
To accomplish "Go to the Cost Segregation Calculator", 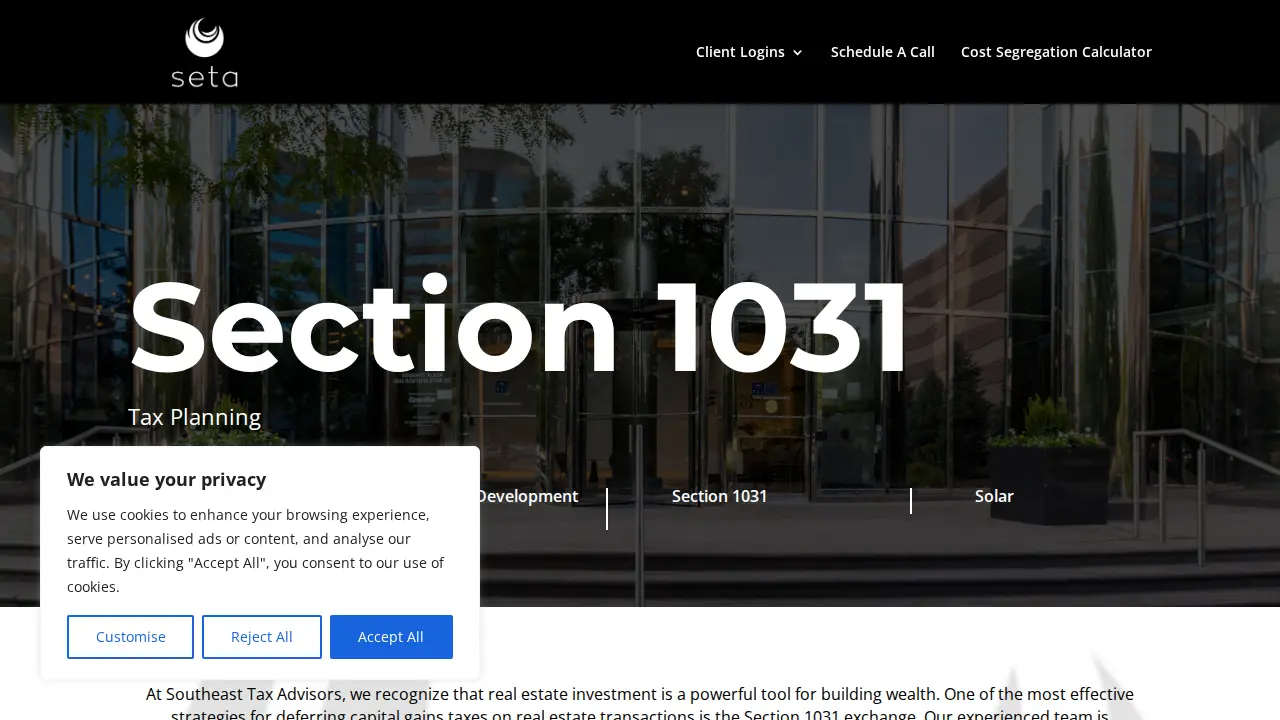I will 1056,52.
